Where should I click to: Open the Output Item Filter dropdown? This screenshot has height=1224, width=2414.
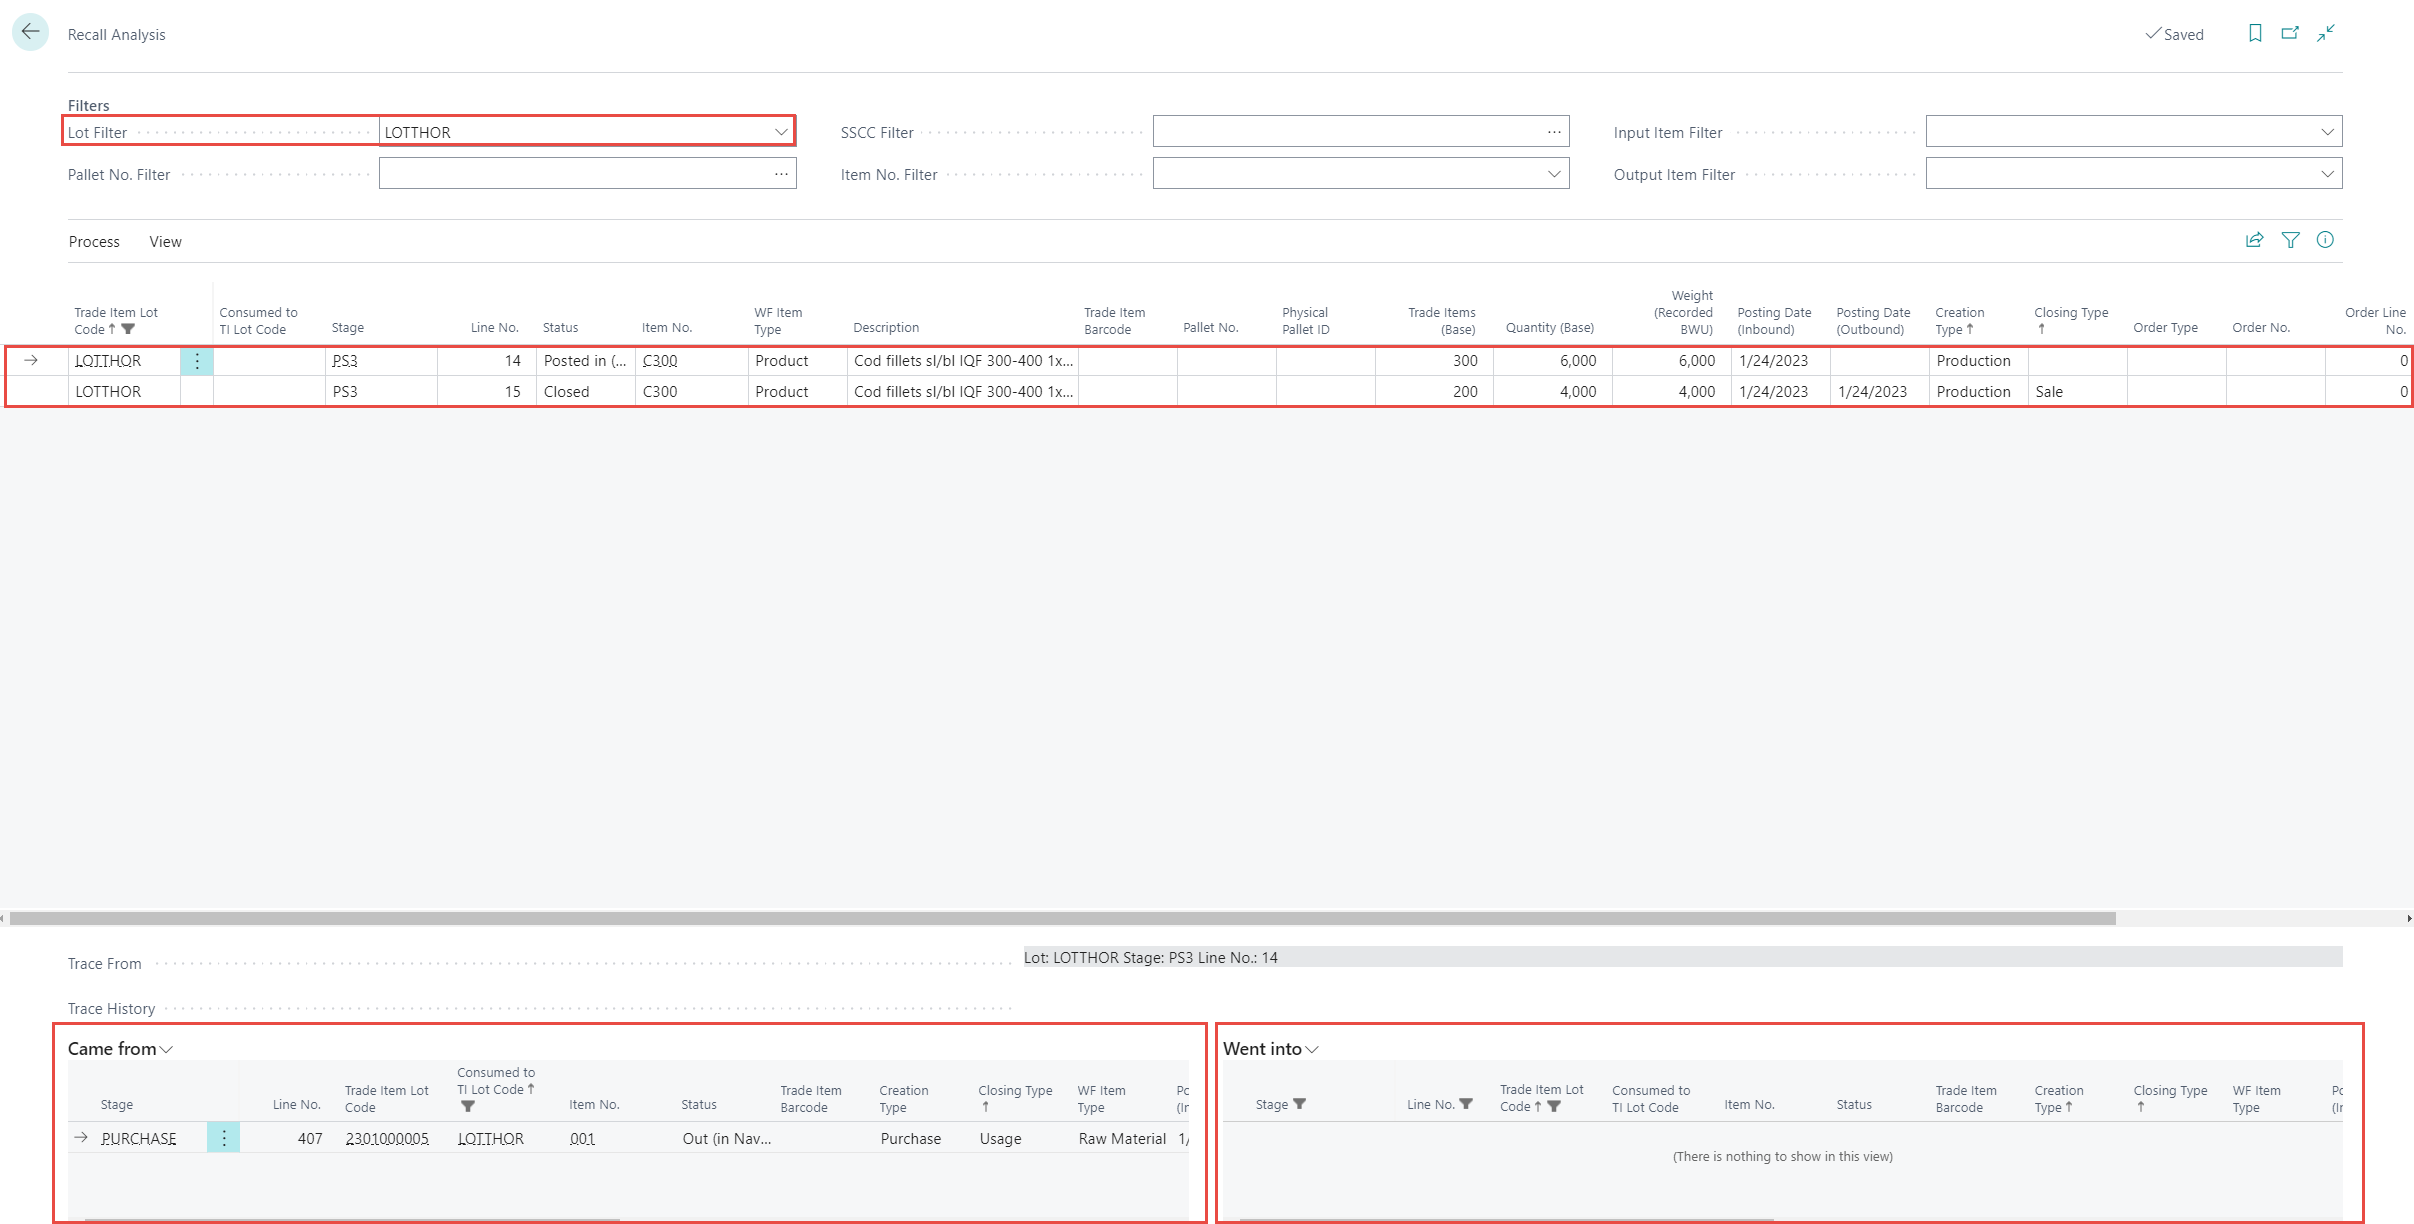tap(2327, 174)
